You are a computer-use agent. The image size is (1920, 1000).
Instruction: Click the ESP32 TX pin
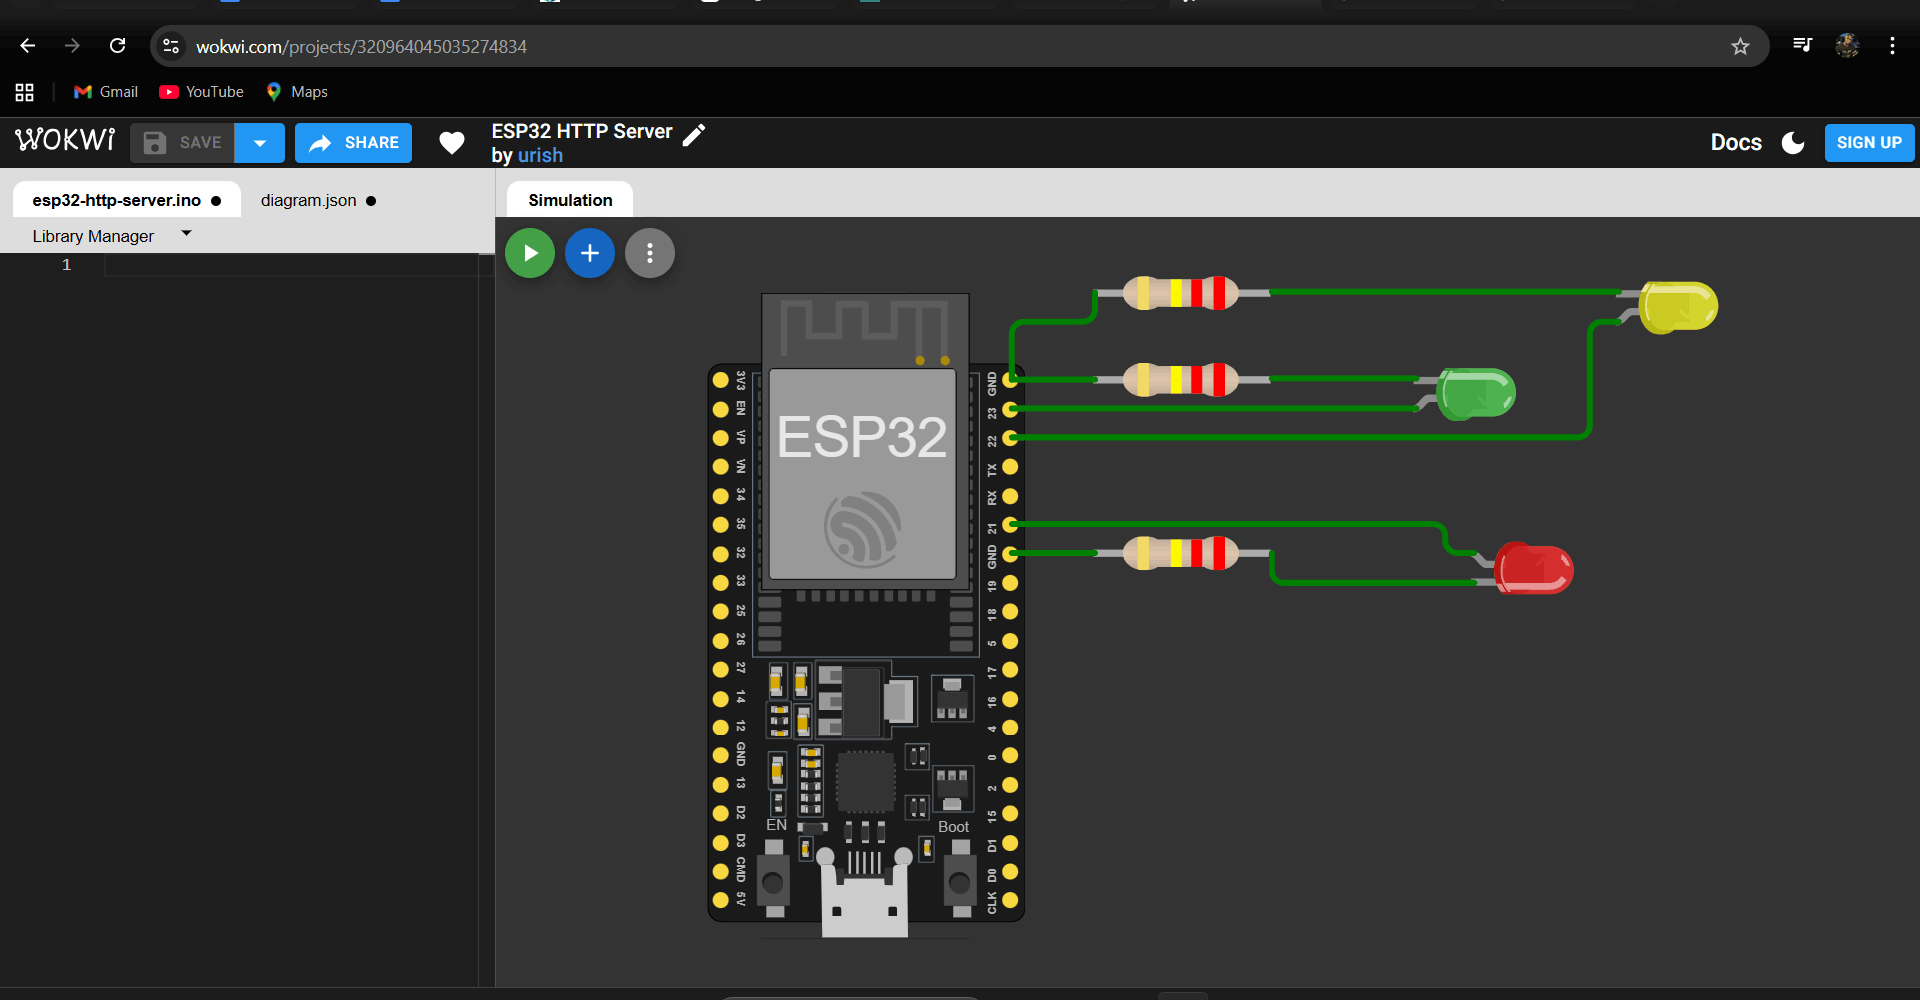click(1010, 467)
